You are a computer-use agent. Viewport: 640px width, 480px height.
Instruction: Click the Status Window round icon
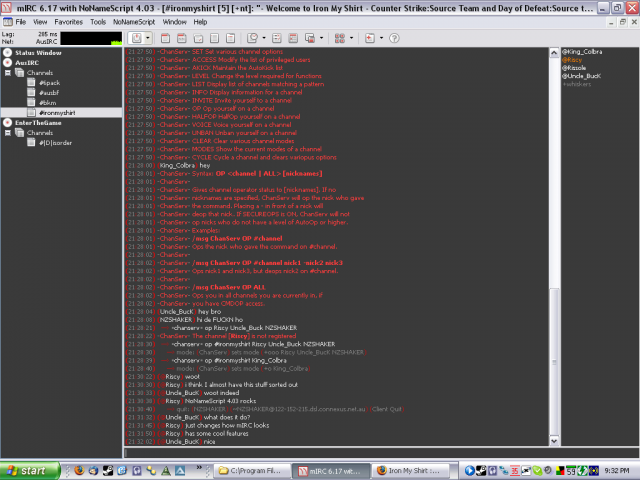[x=7, y=52]
